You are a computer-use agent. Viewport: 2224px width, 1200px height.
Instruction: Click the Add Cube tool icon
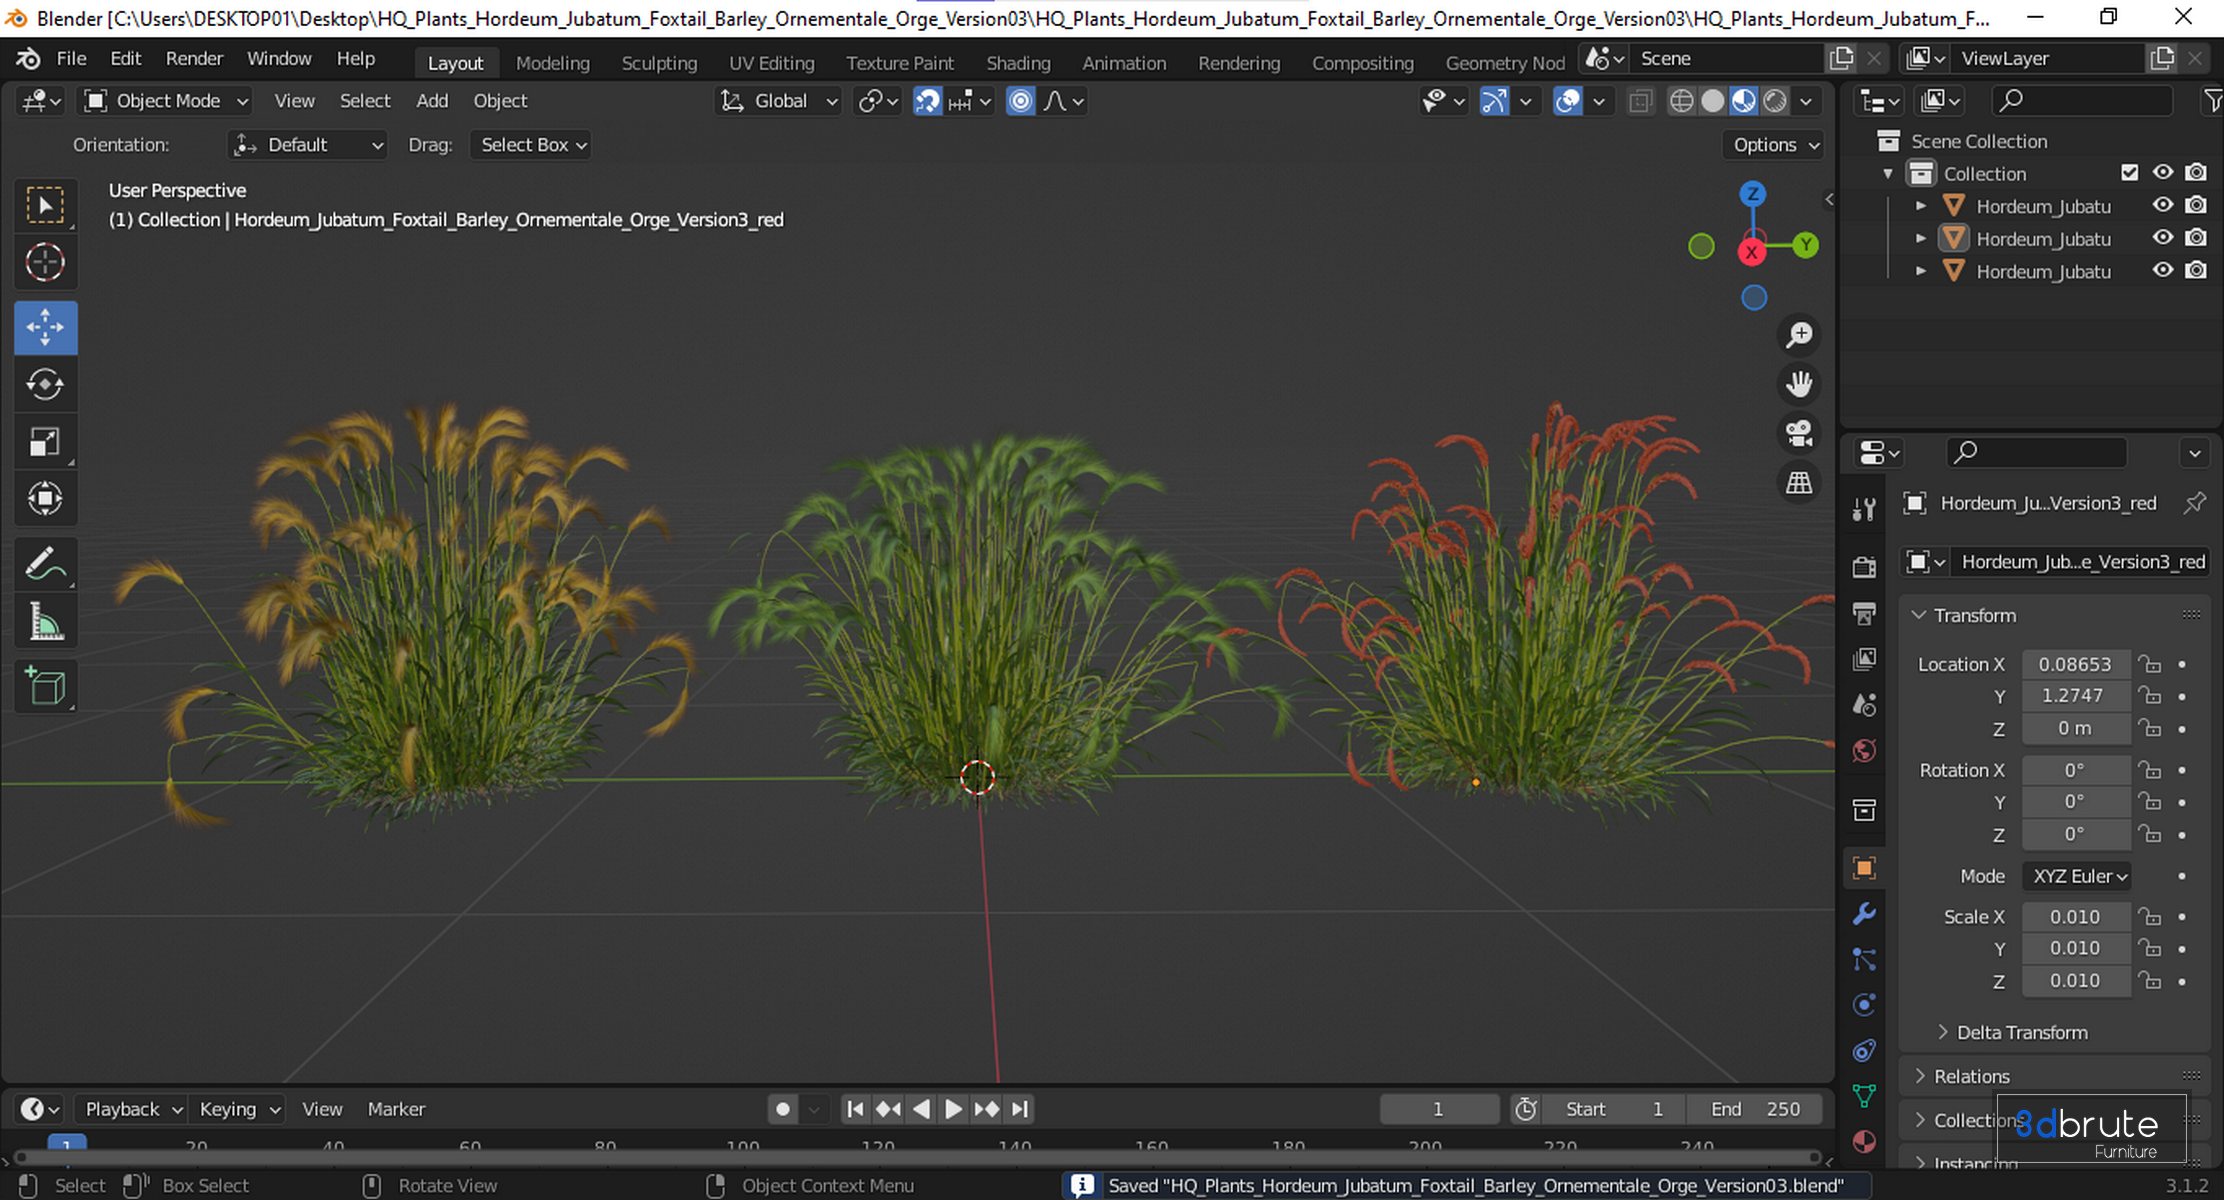45,686
